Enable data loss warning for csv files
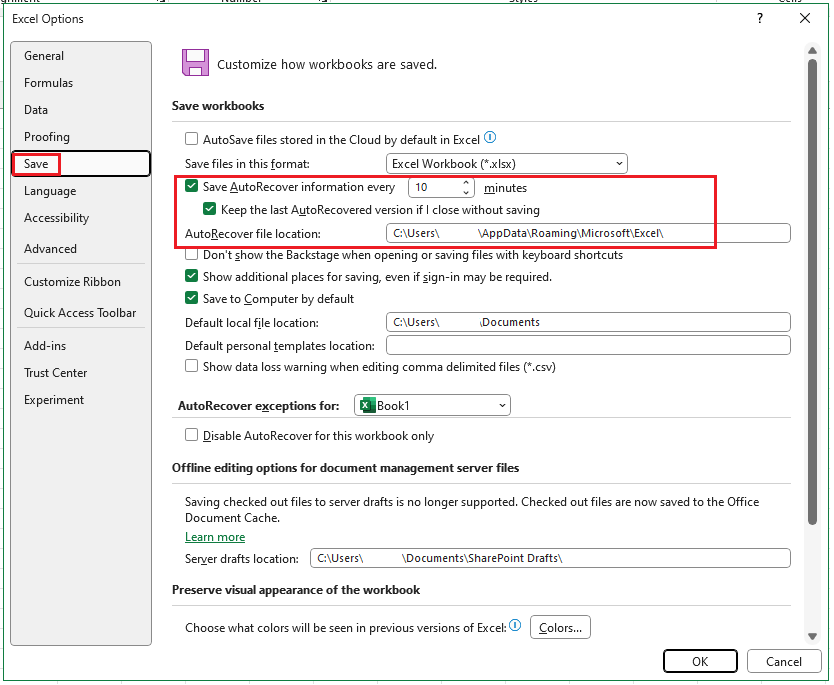Viewport: 834px width, 685px height. pyautogui.click(x=191, y=366)
